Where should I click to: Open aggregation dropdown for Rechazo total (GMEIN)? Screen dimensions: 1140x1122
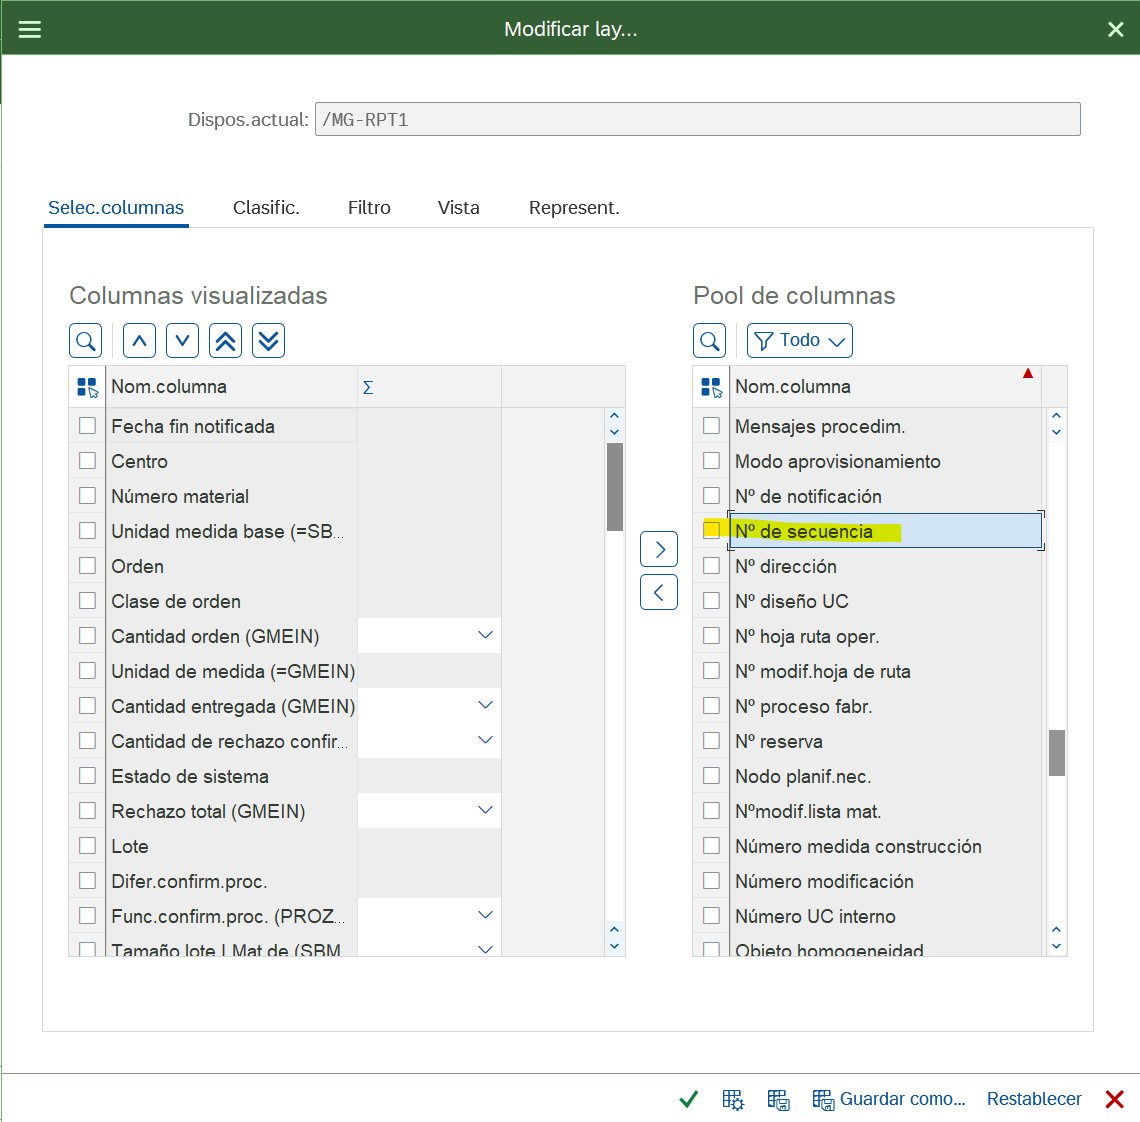485,811
